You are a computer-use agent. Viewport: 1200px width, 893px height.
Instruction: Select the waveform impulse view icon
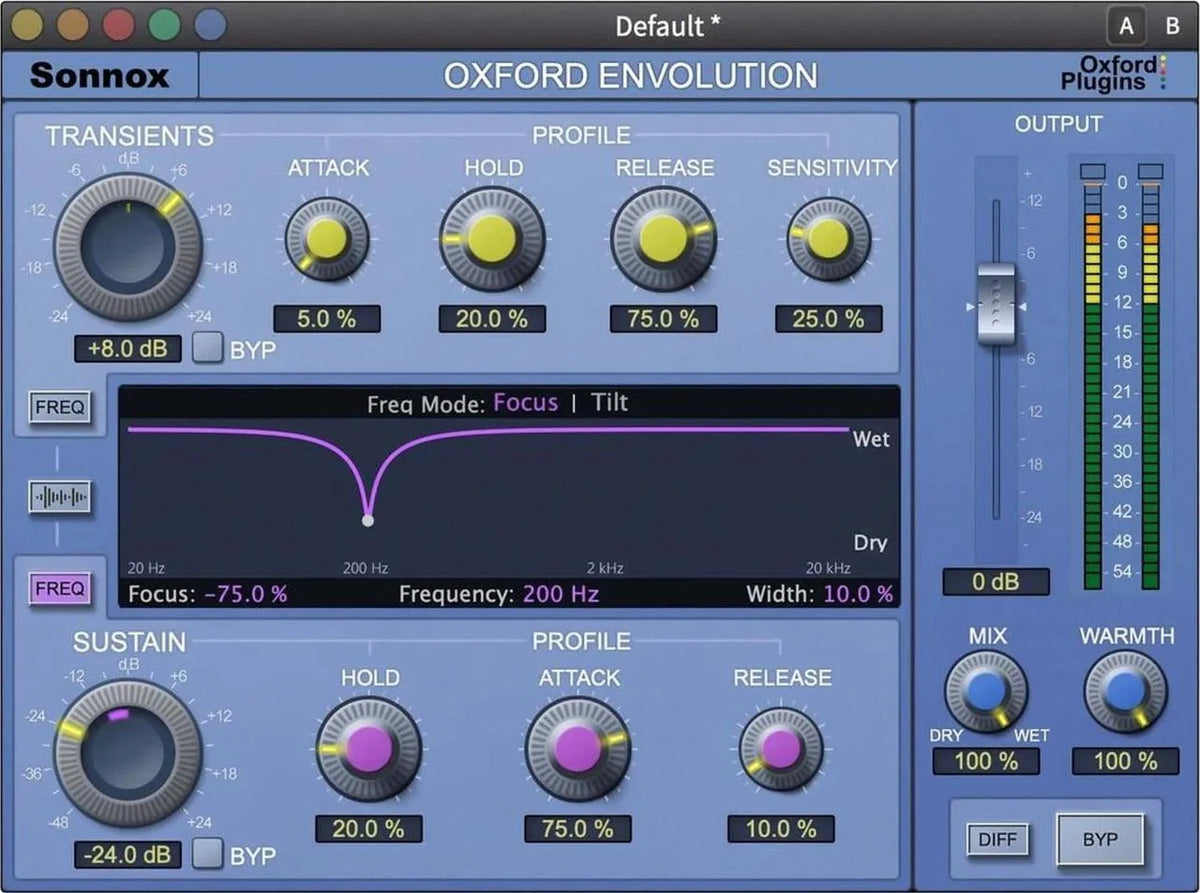(x=58, y=497)
